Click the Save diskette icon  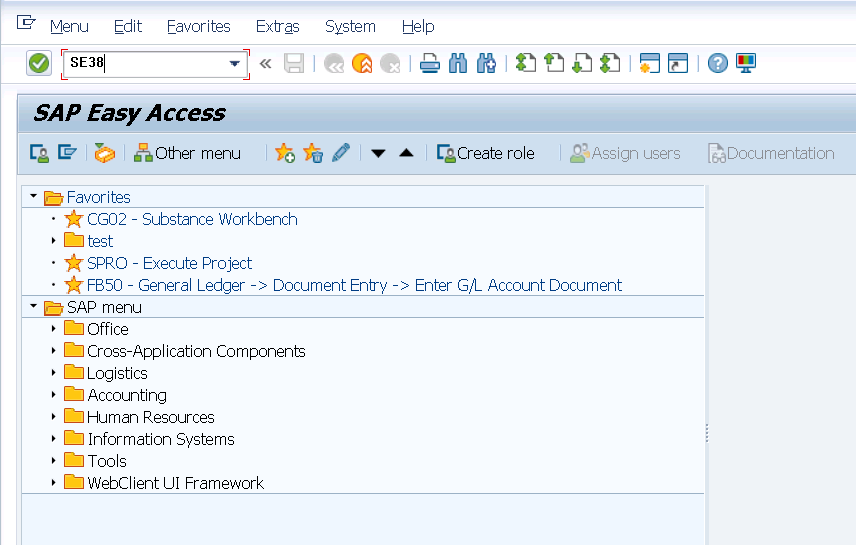294,63
